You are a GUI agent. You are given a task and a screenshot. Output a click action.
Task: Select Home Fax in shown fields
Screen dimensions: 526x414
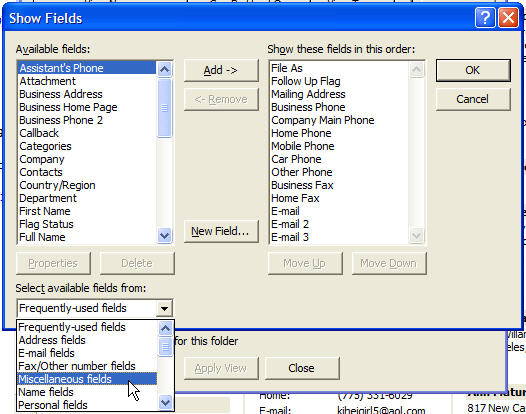pyautogui.click(x=339, y=198)
